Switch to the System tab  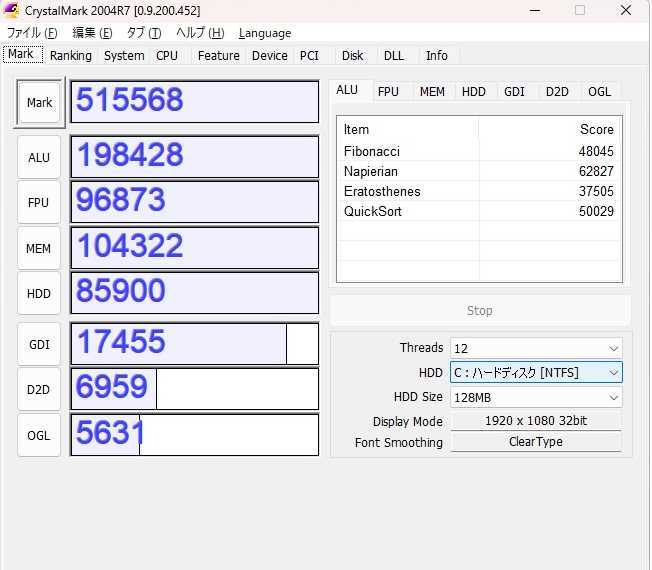pos(124,56)
